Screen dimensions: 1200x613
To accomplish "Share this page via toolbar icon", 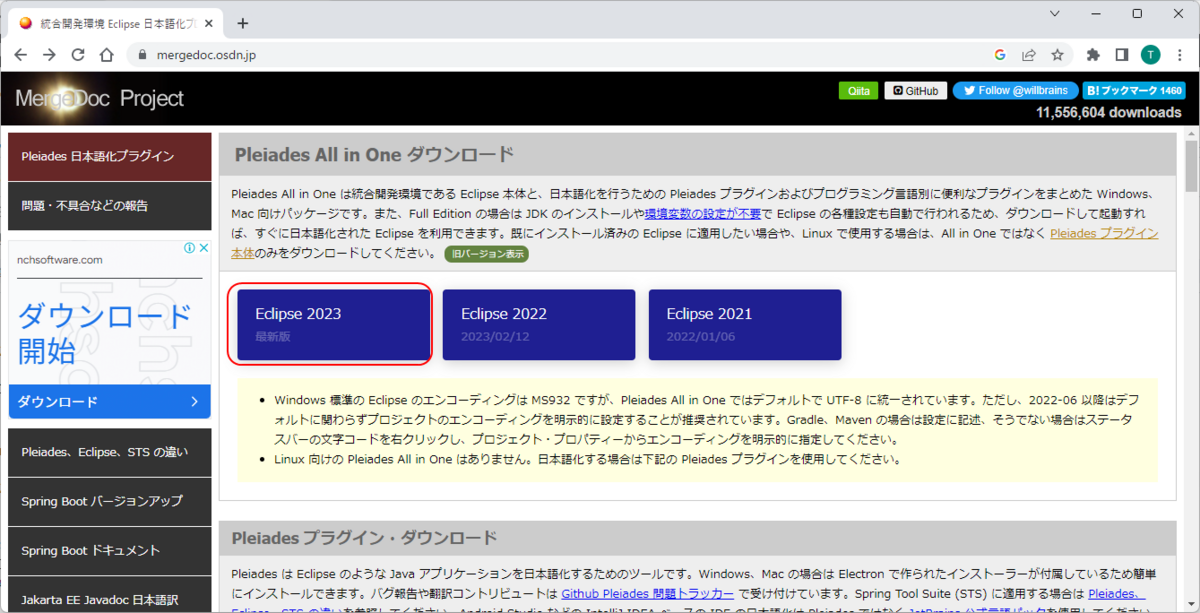I will (1028, 55).
